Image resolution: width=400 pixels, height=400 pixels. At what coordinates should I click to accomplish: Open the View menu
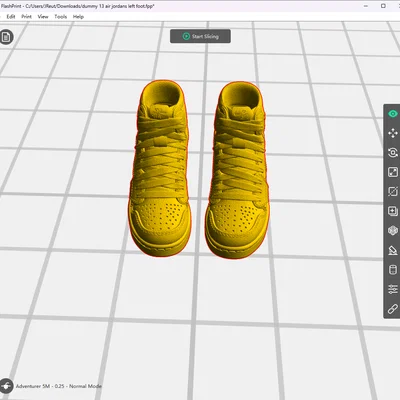tap(43, 17)
